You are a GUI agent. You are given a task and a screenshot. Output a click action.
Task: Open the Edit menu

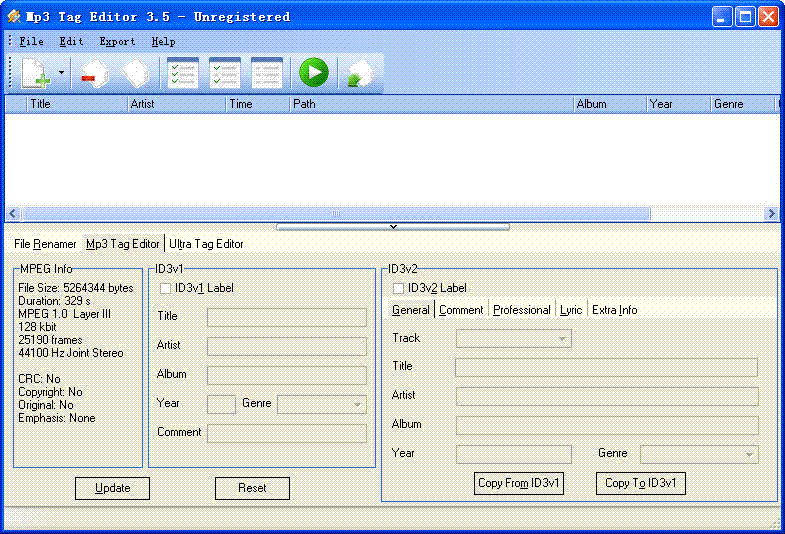71,42
